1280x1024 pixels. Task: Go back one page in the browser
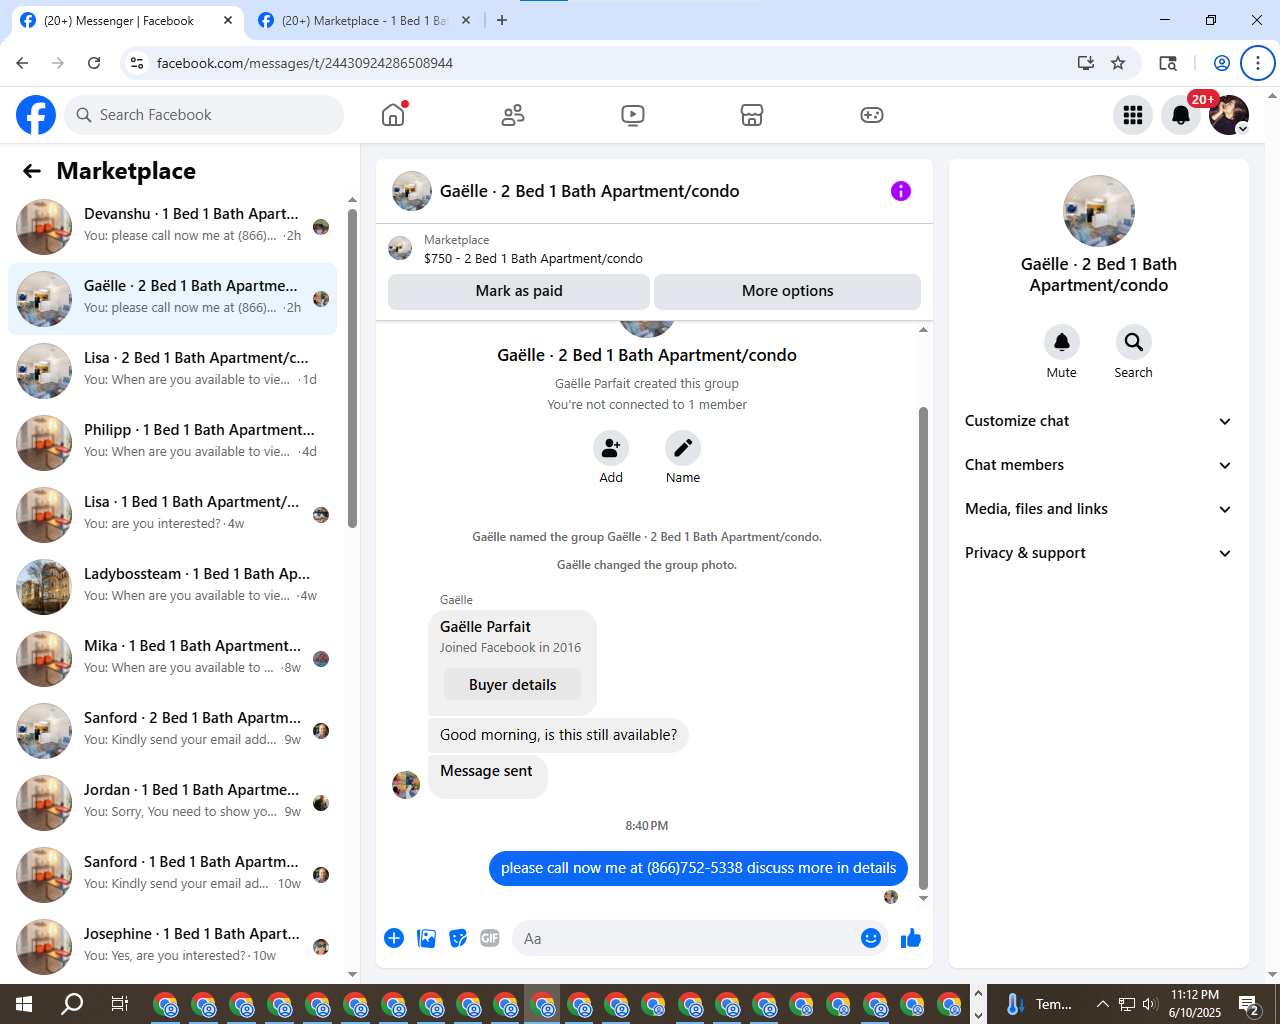[22, 63]
